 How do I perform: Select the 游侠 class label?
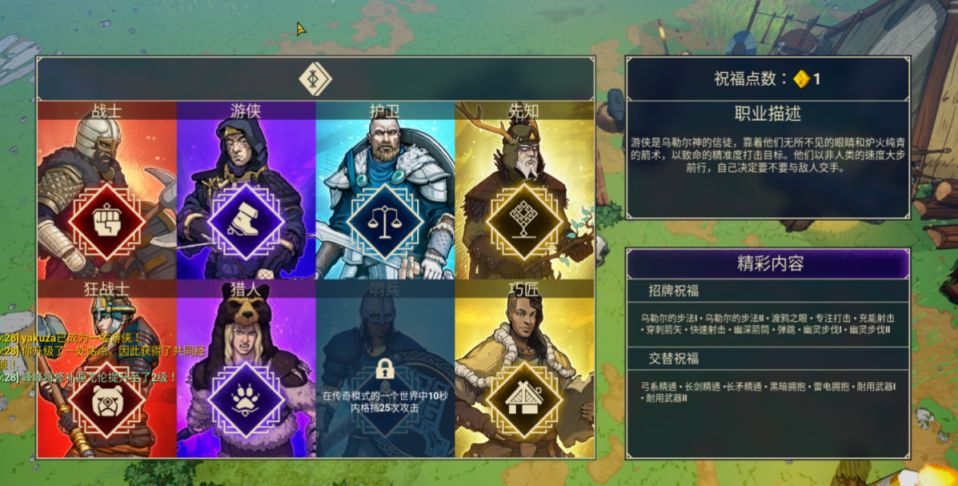click(246, 111)
